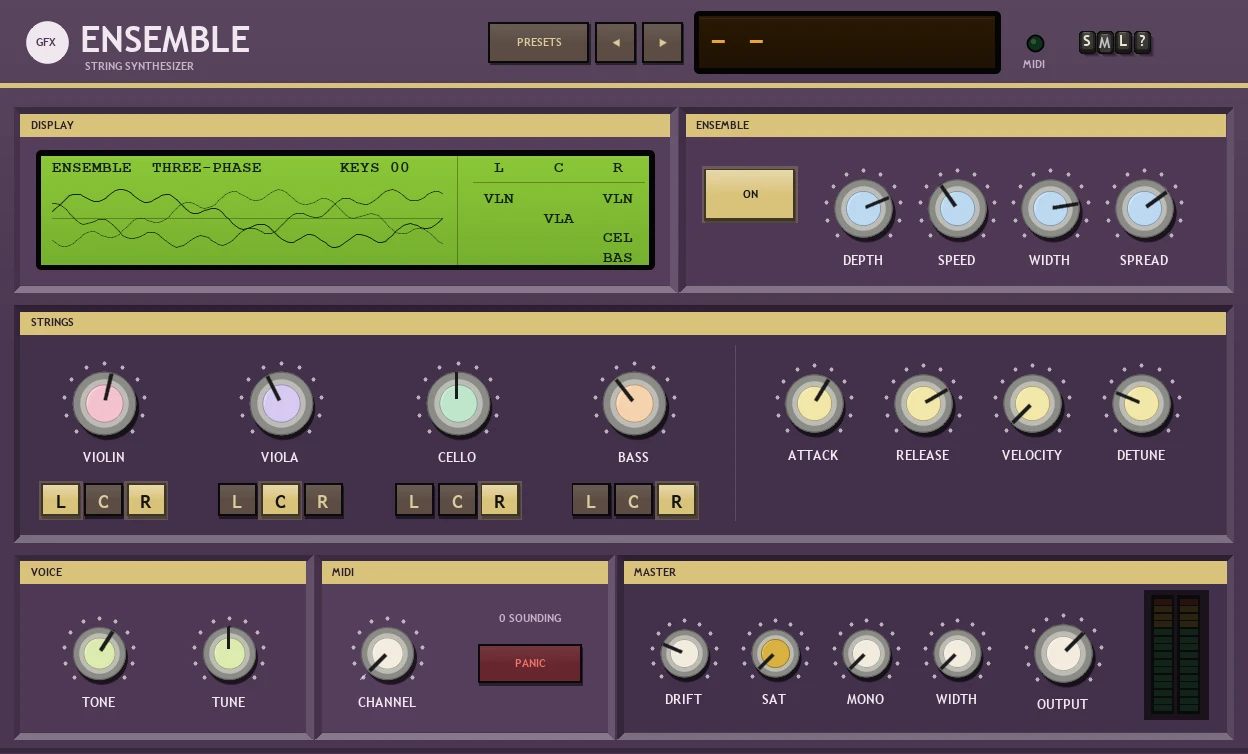Click the stereo output level meter

[x=1175, y=654]
